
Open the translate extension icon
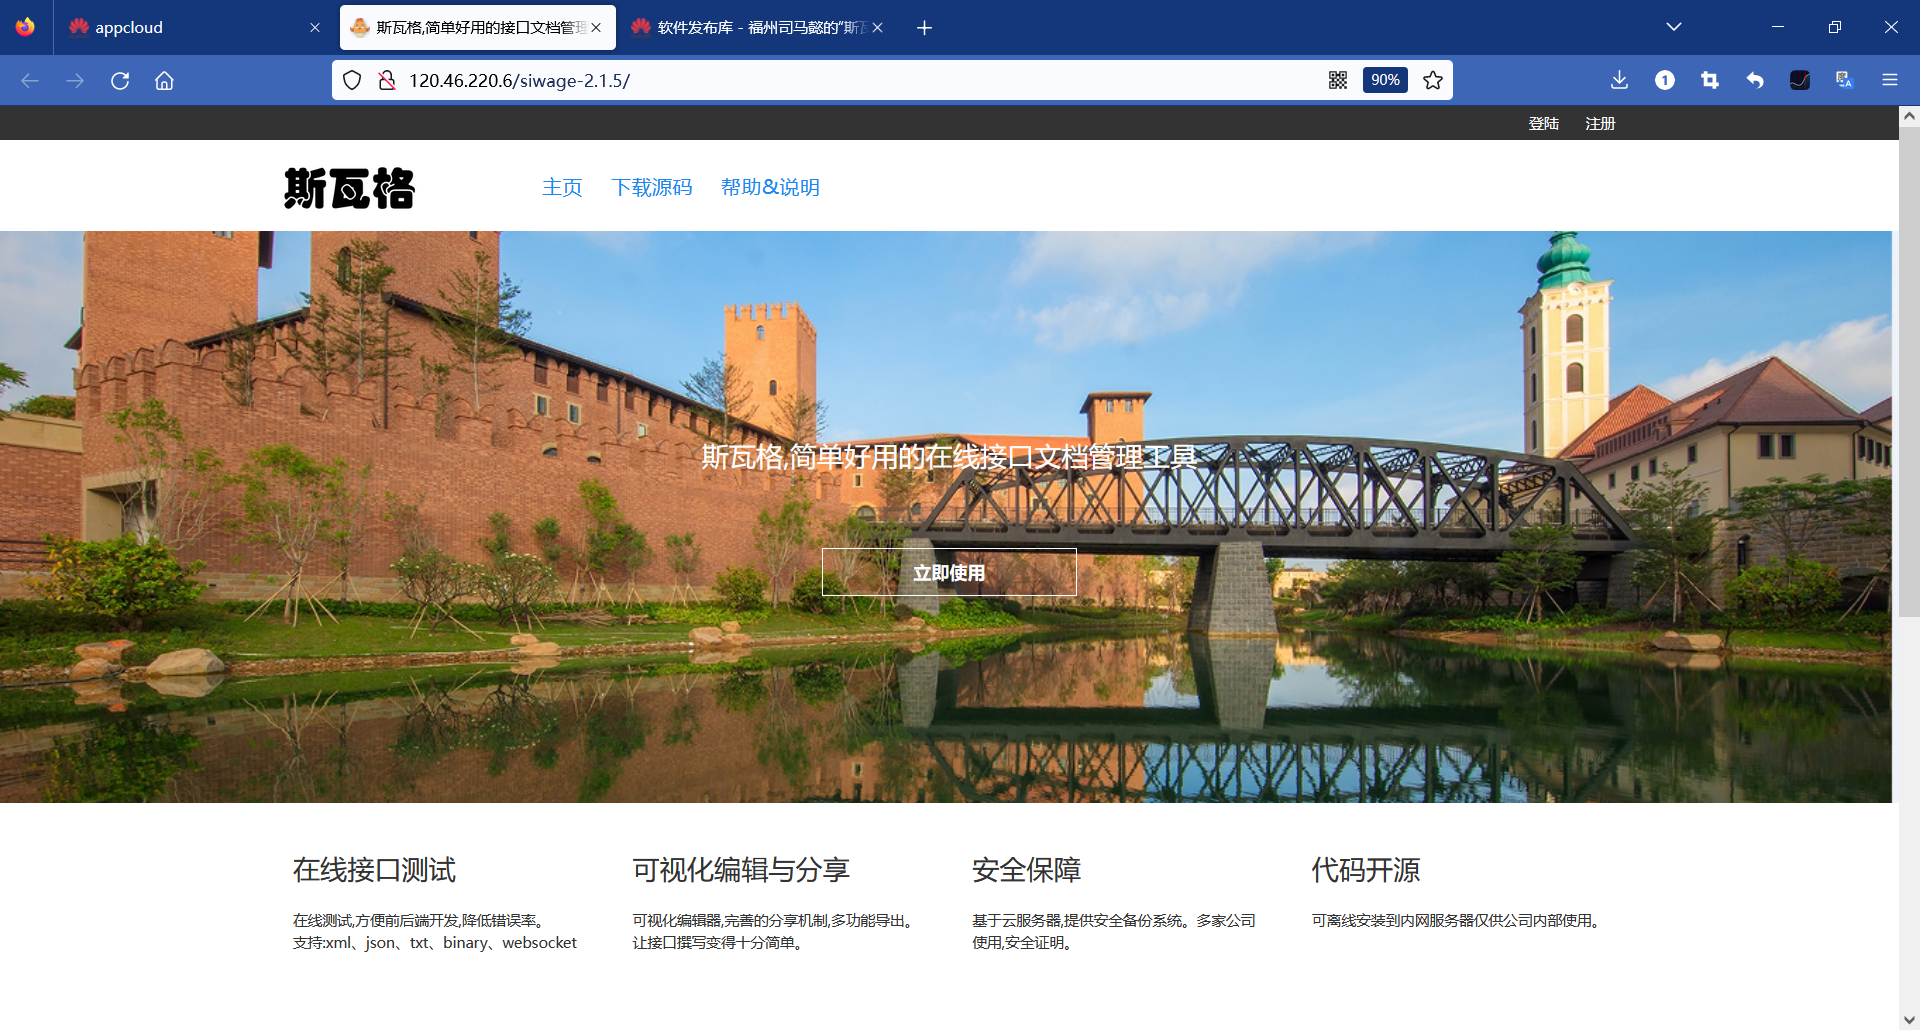1843,80
